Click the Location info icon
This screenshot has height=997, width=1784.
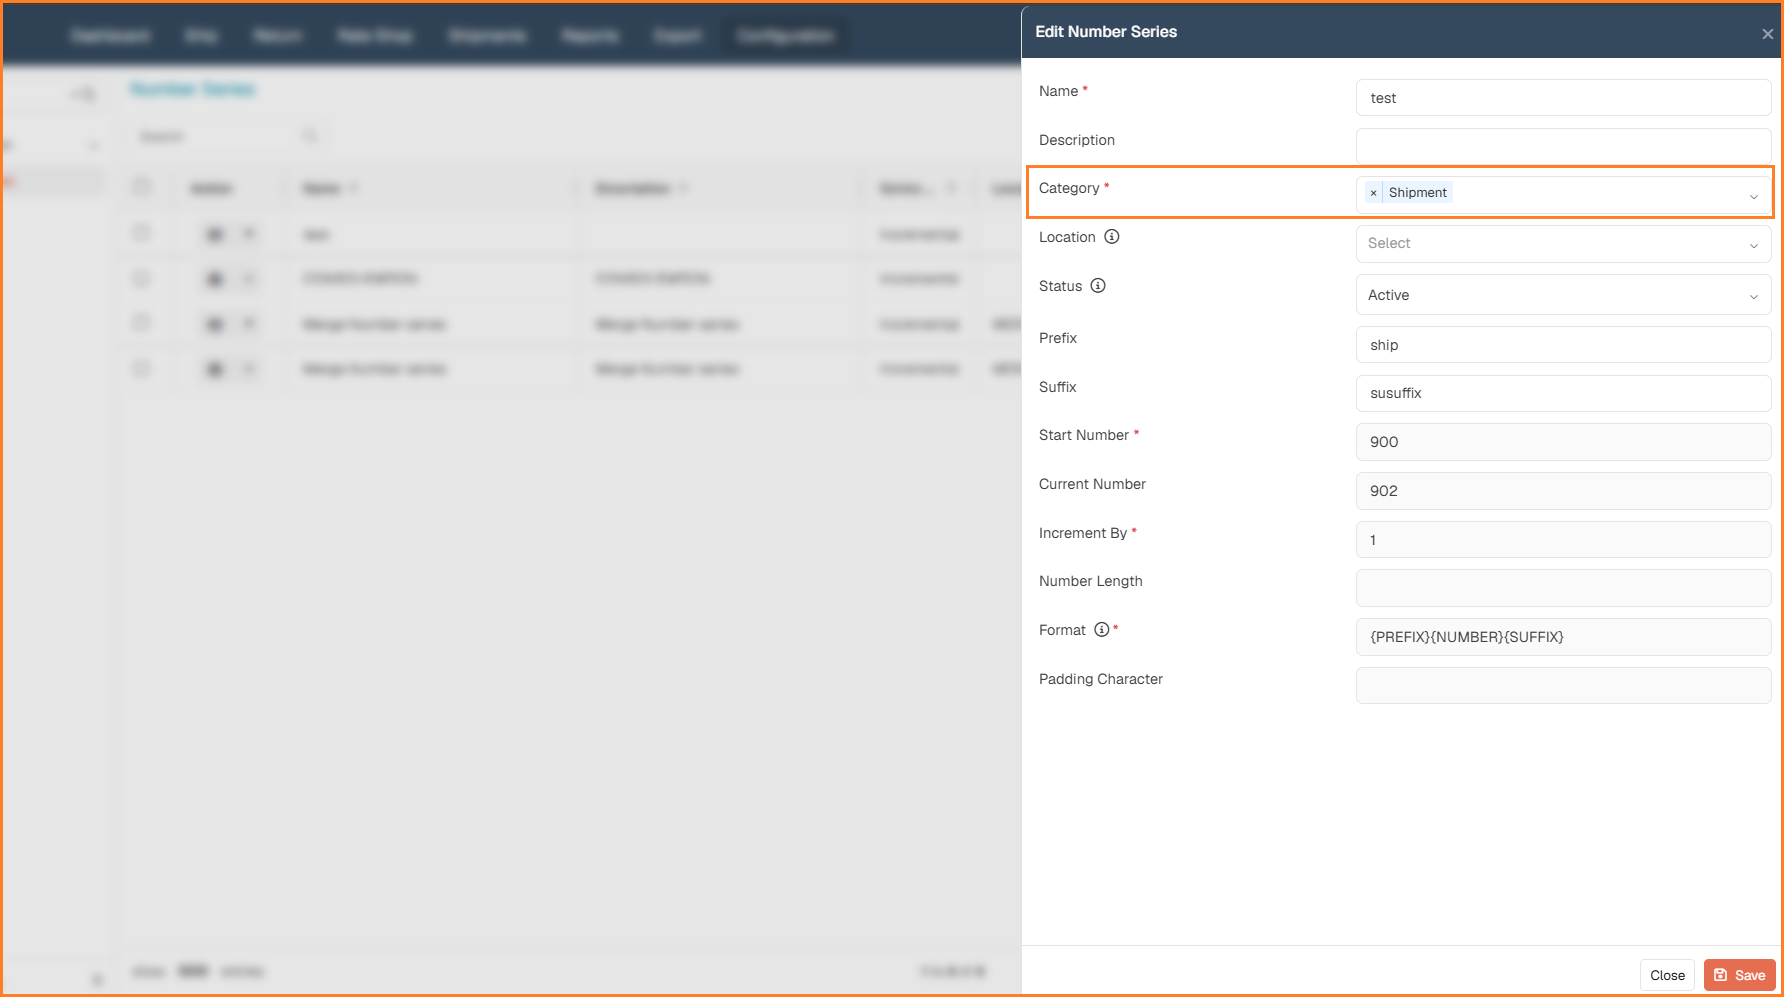point(1111,237)
